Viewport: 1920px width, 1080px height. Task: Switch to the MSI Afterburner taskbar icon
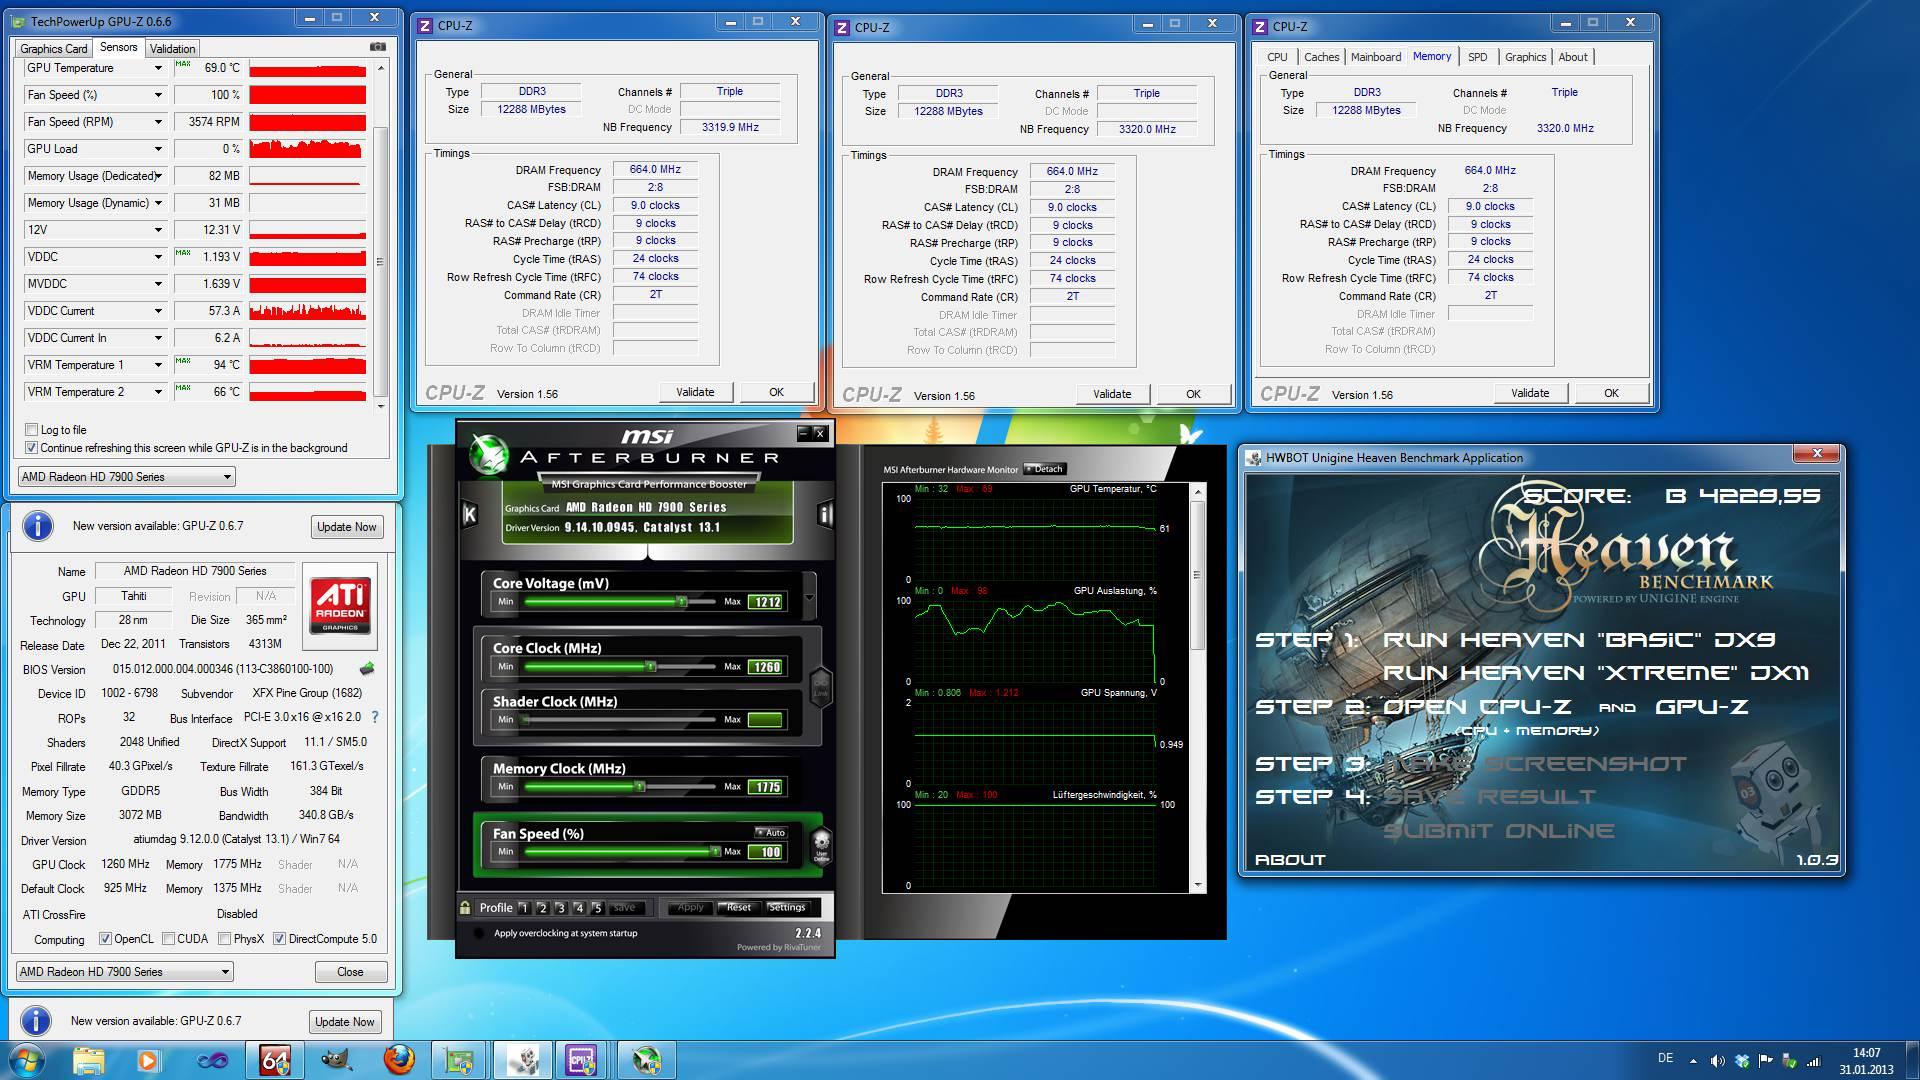coord(647,1060)
